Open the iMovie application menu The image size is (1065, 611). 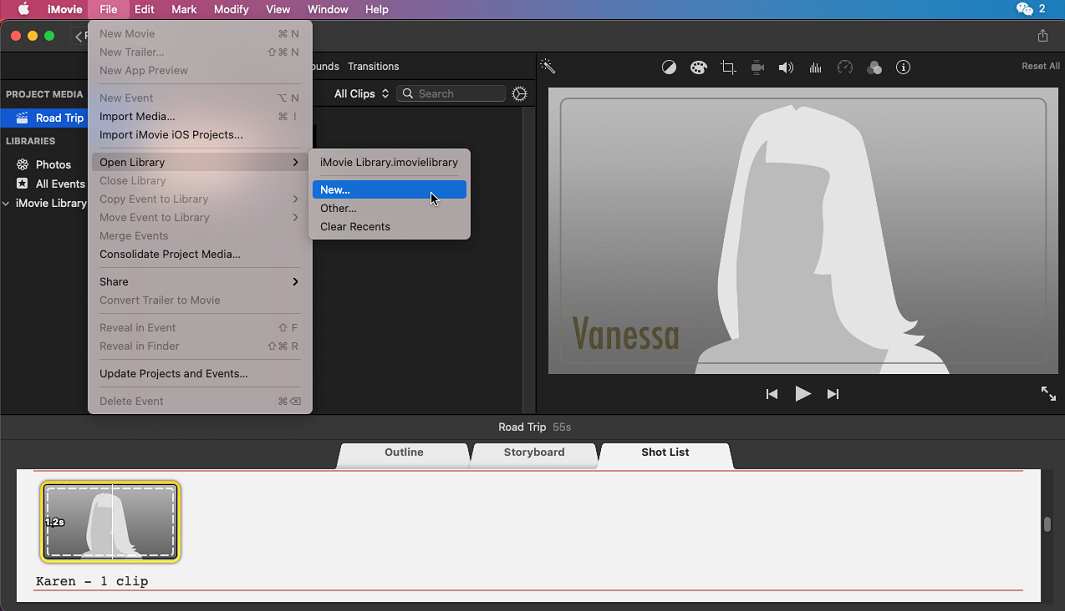pos(65,9)
